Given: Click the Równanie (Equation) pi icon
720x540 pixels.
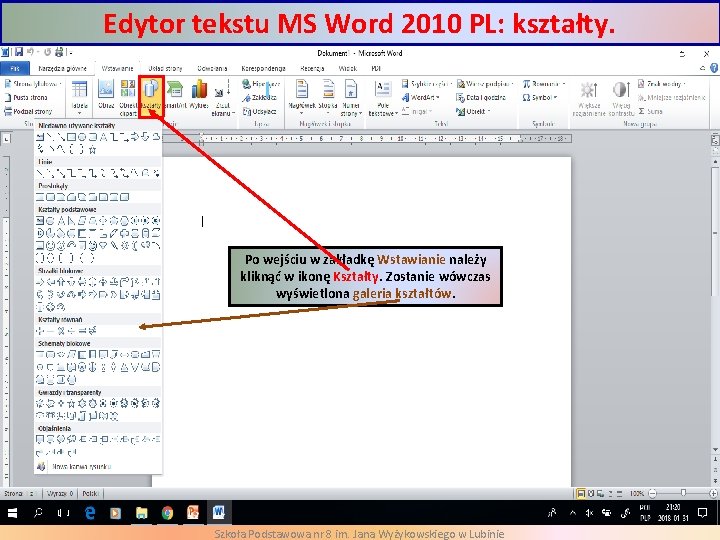Looking at the screenshot, I should (527, 84).
